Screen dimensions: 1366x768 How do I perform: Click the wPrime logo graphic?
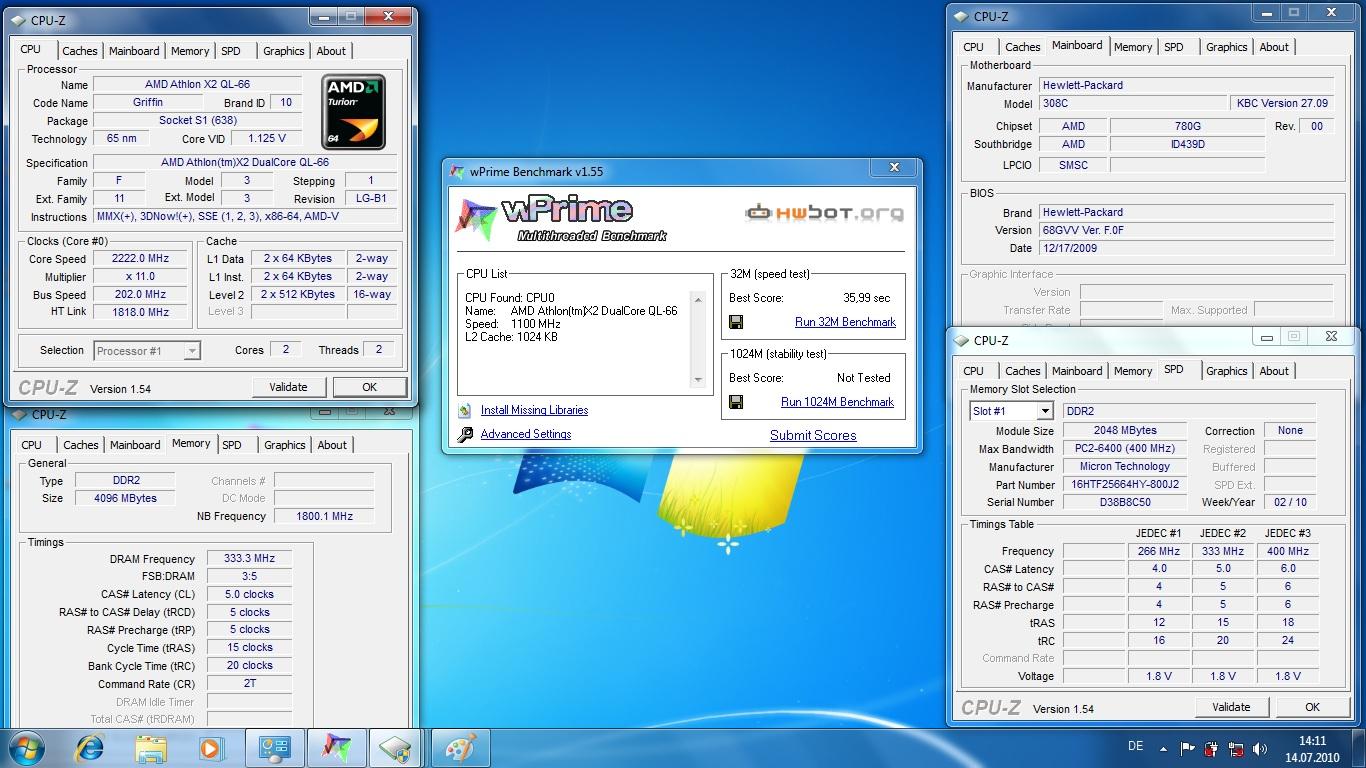(x=561, y=218)
